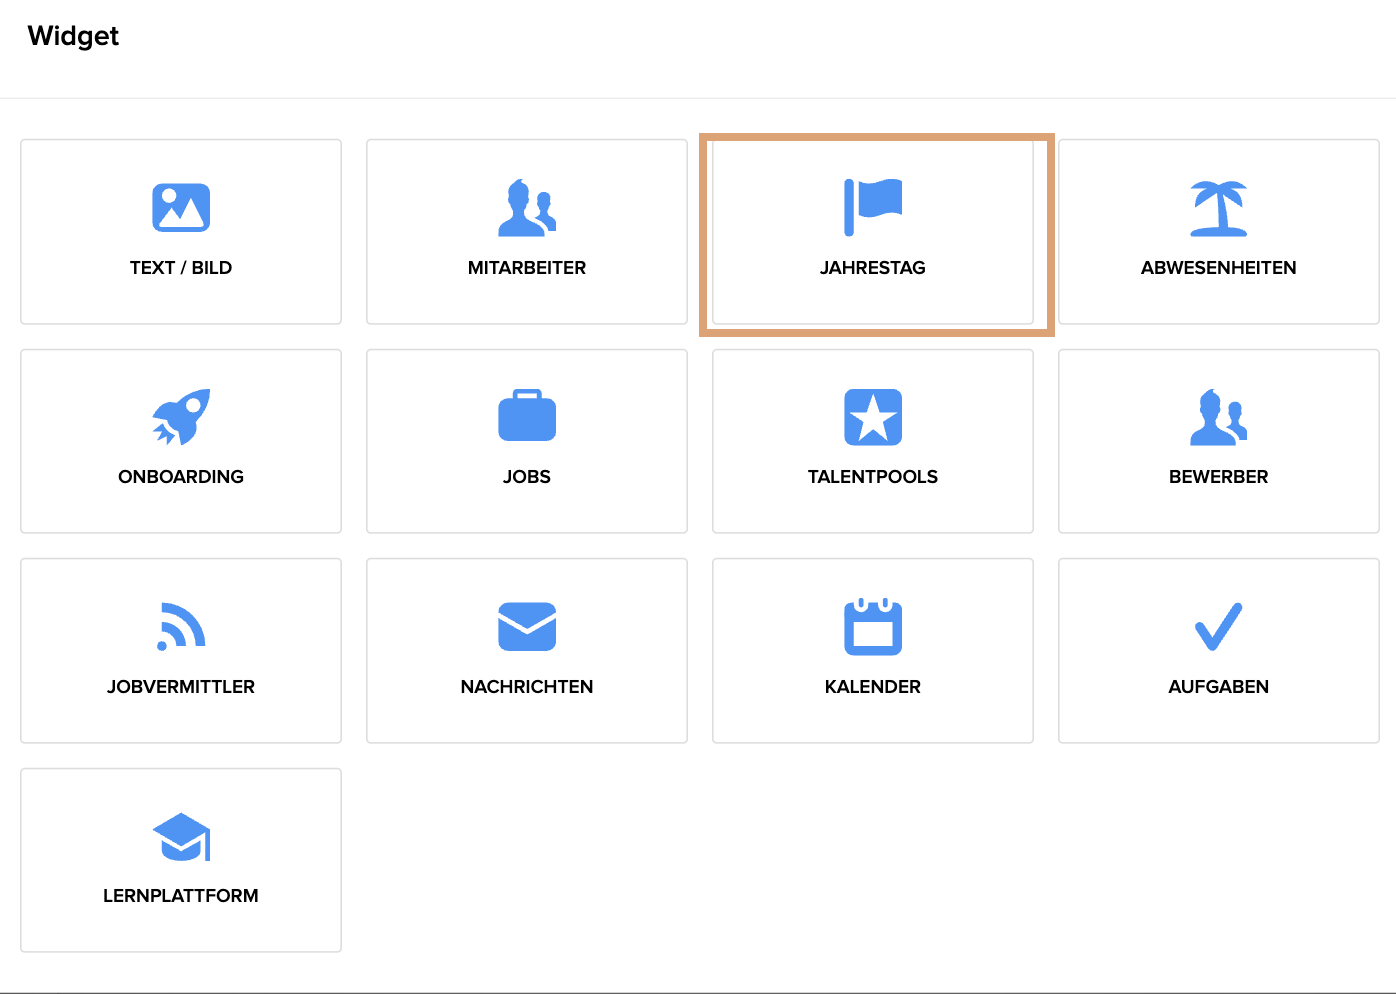This screenshot has width=1396, height=994.
Task: Select the Mitarbeiter people icon
Action: pyautogui.click(x=527, y=208)
